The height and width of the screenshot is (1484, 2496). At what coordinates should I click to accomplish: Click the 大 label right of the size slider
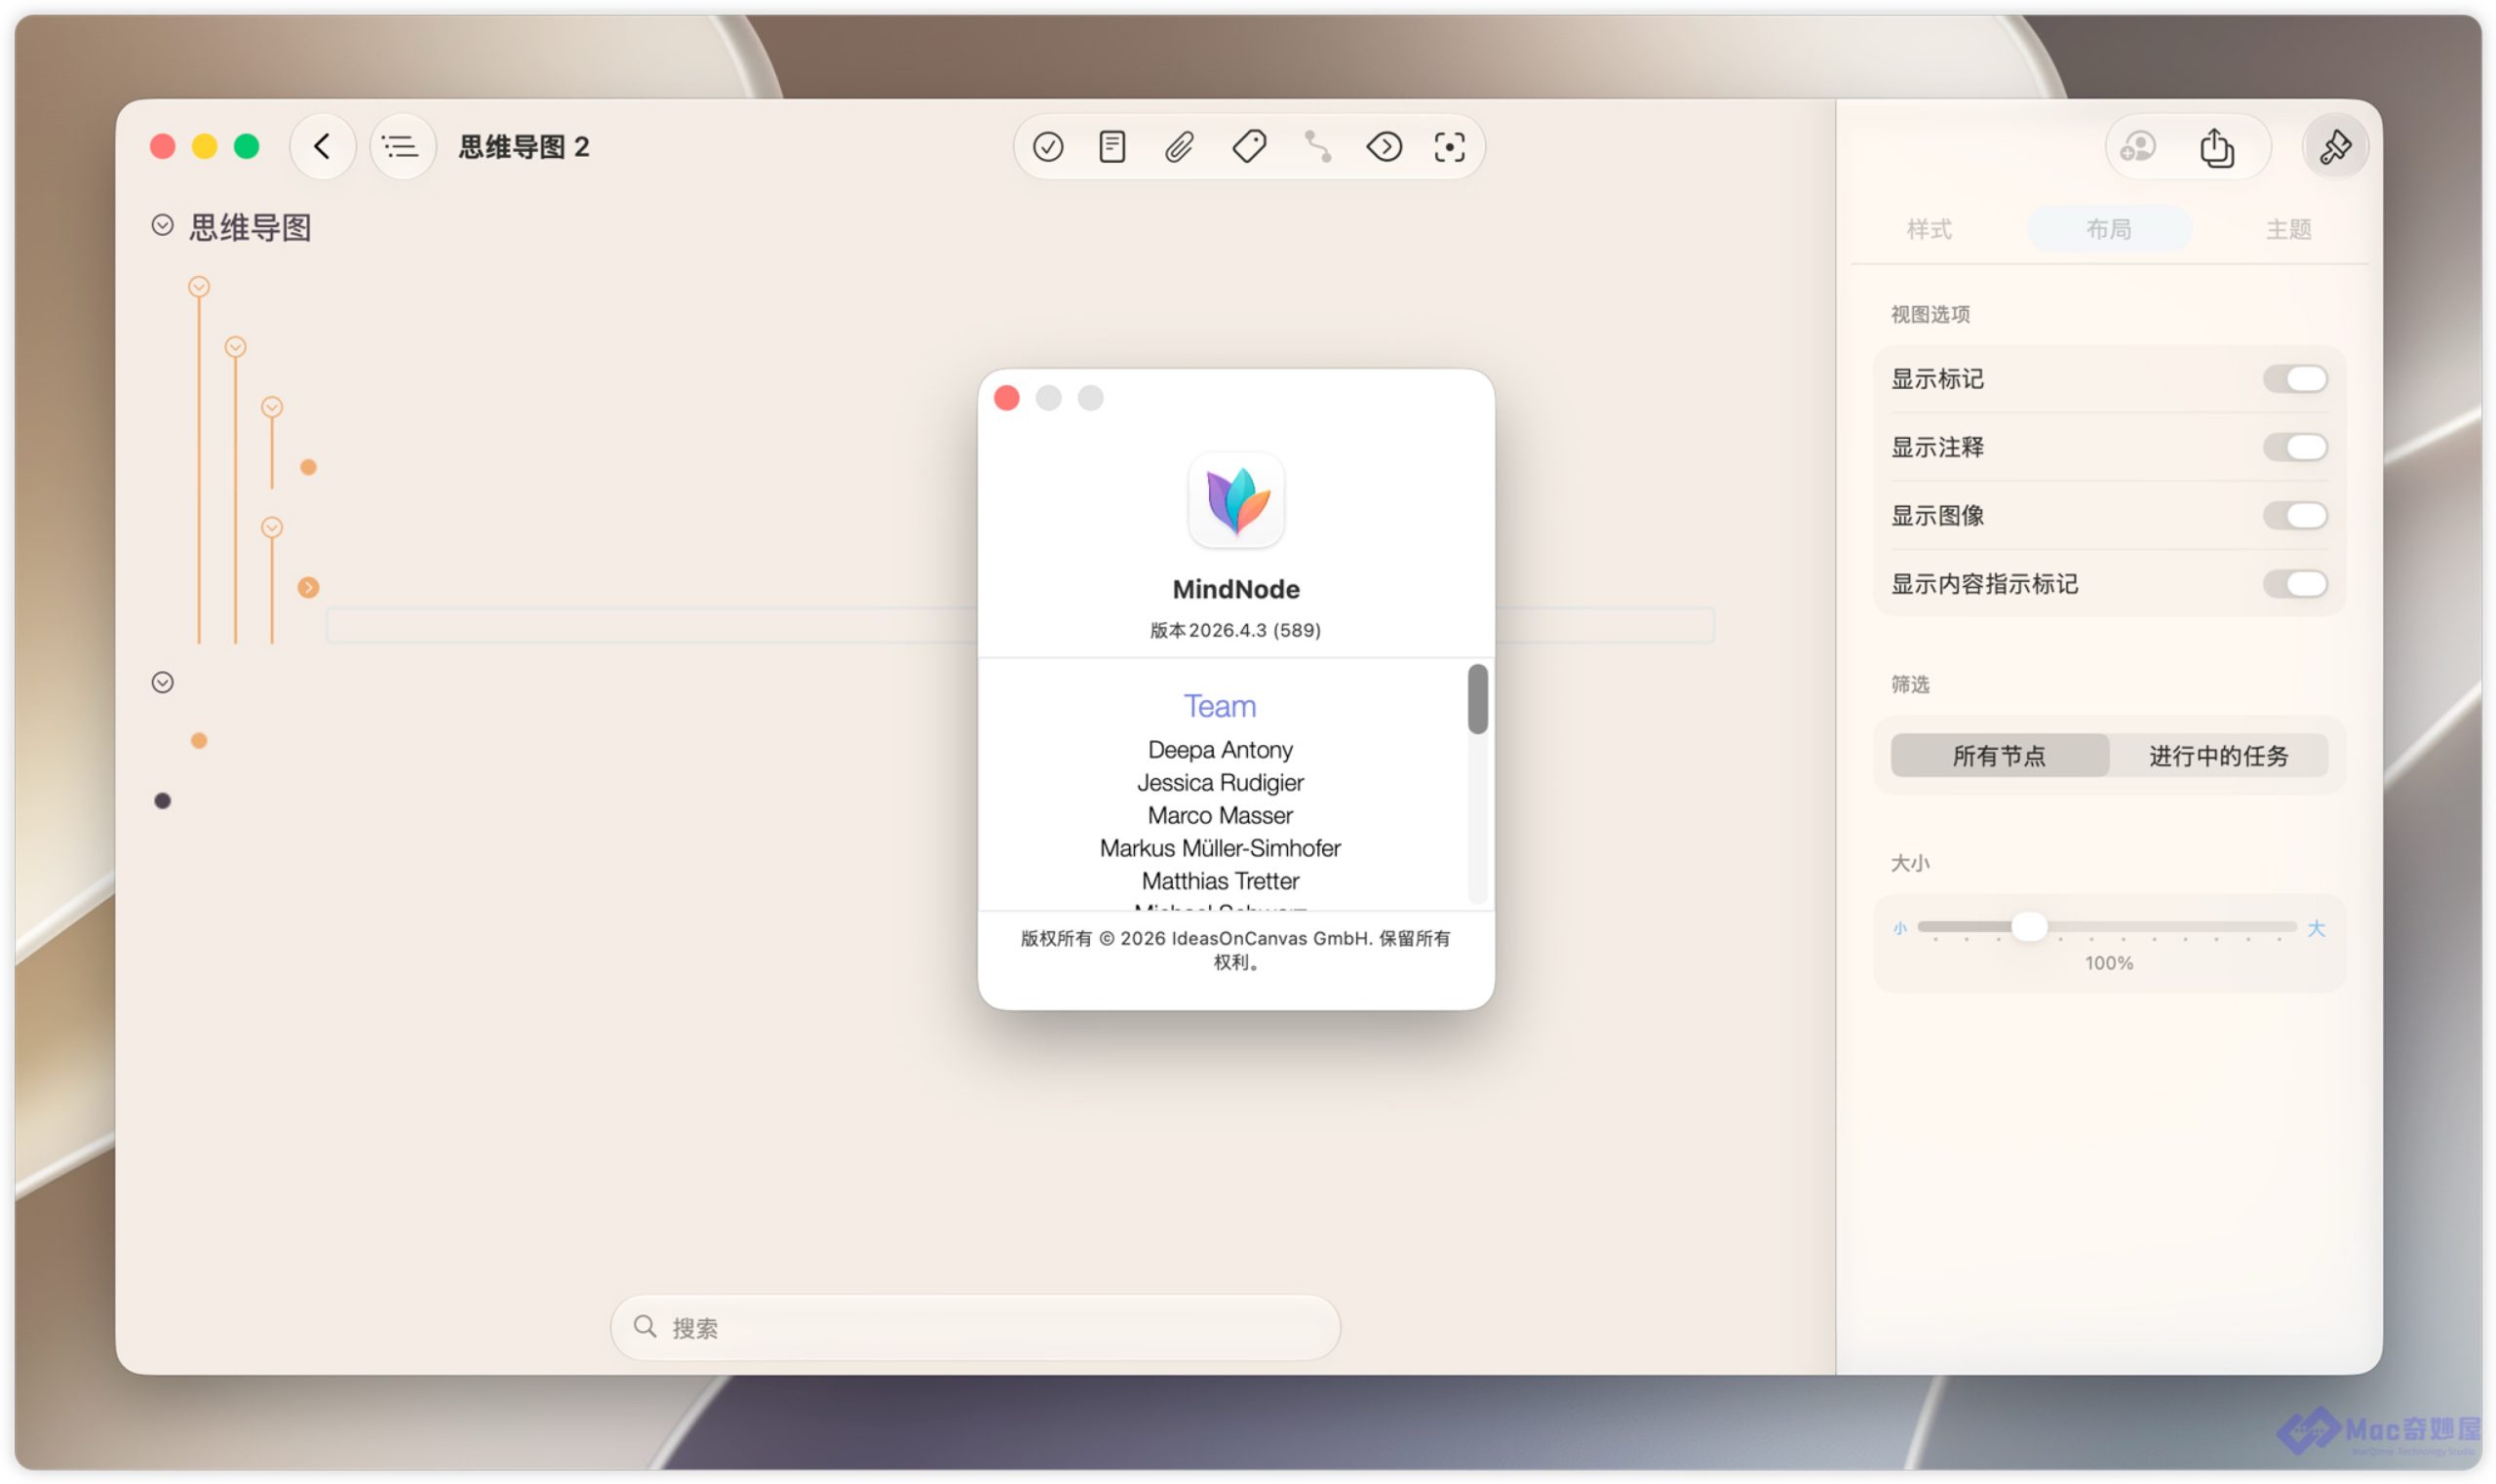click(2315, 928)
